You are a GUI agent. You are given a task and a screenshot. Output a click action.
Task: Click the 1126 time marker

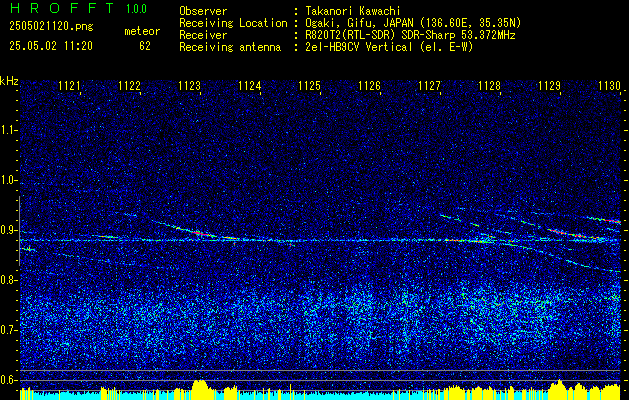[x=369, y=85]
